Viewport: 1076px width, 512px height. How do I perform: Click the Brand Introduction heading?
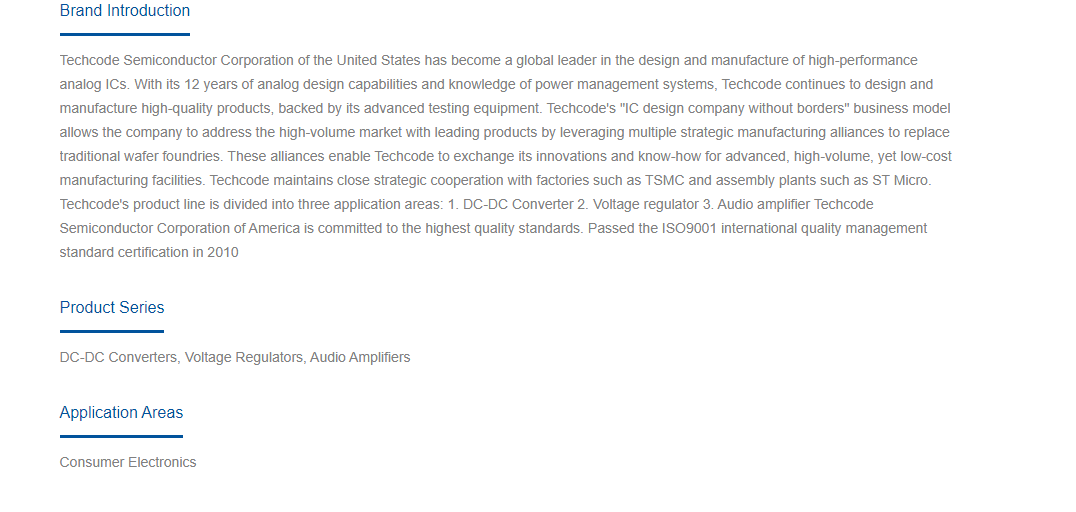click(125, 11)
